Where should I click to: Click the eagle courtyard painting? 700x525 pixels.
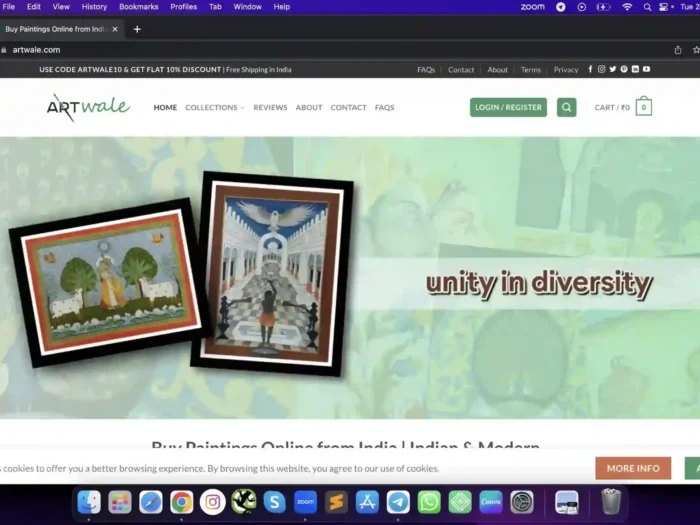272,274
